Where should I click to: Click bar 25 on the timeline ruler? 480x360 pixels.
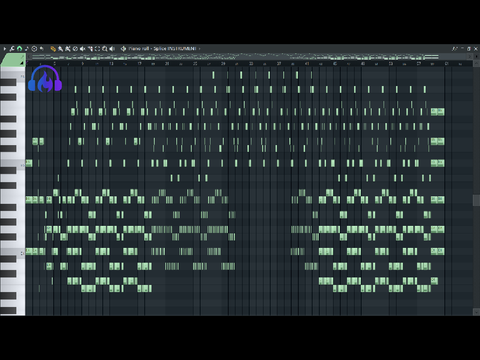(195, 63)
